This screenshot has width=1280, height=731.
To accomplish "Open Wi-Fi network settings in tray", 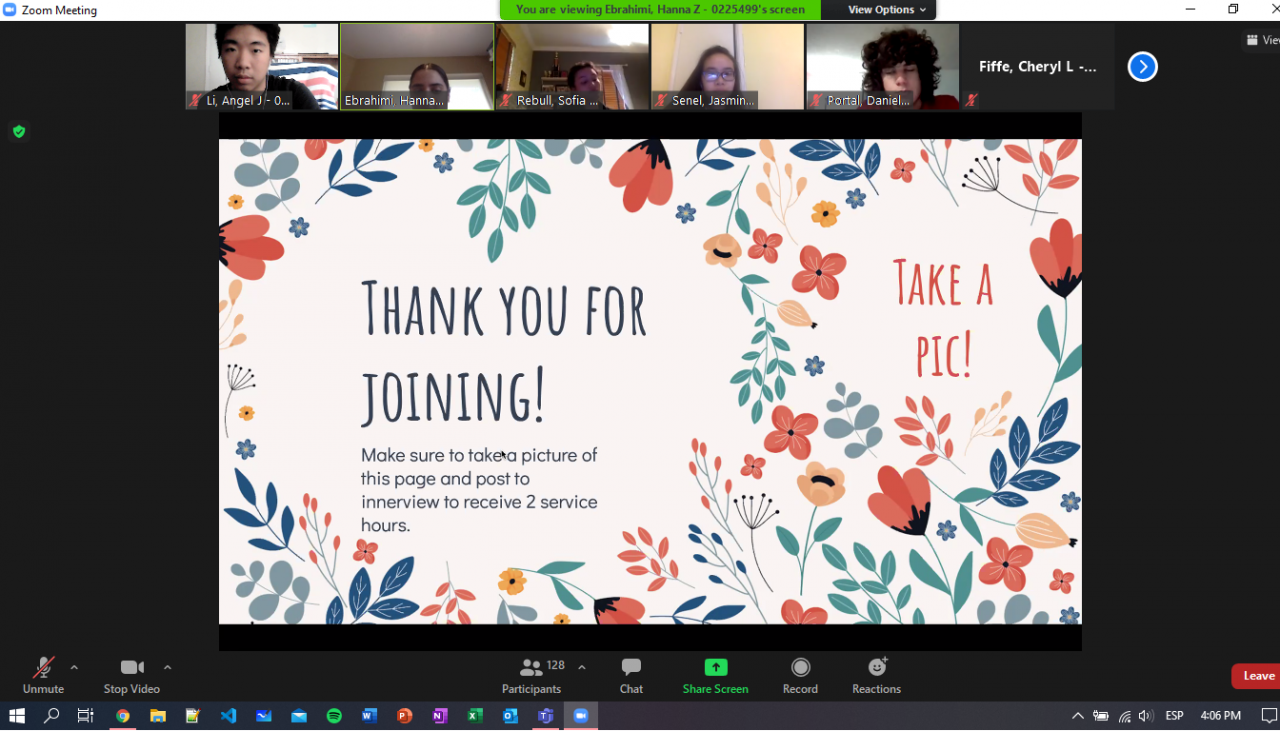I will click(x=1125, y=716).
